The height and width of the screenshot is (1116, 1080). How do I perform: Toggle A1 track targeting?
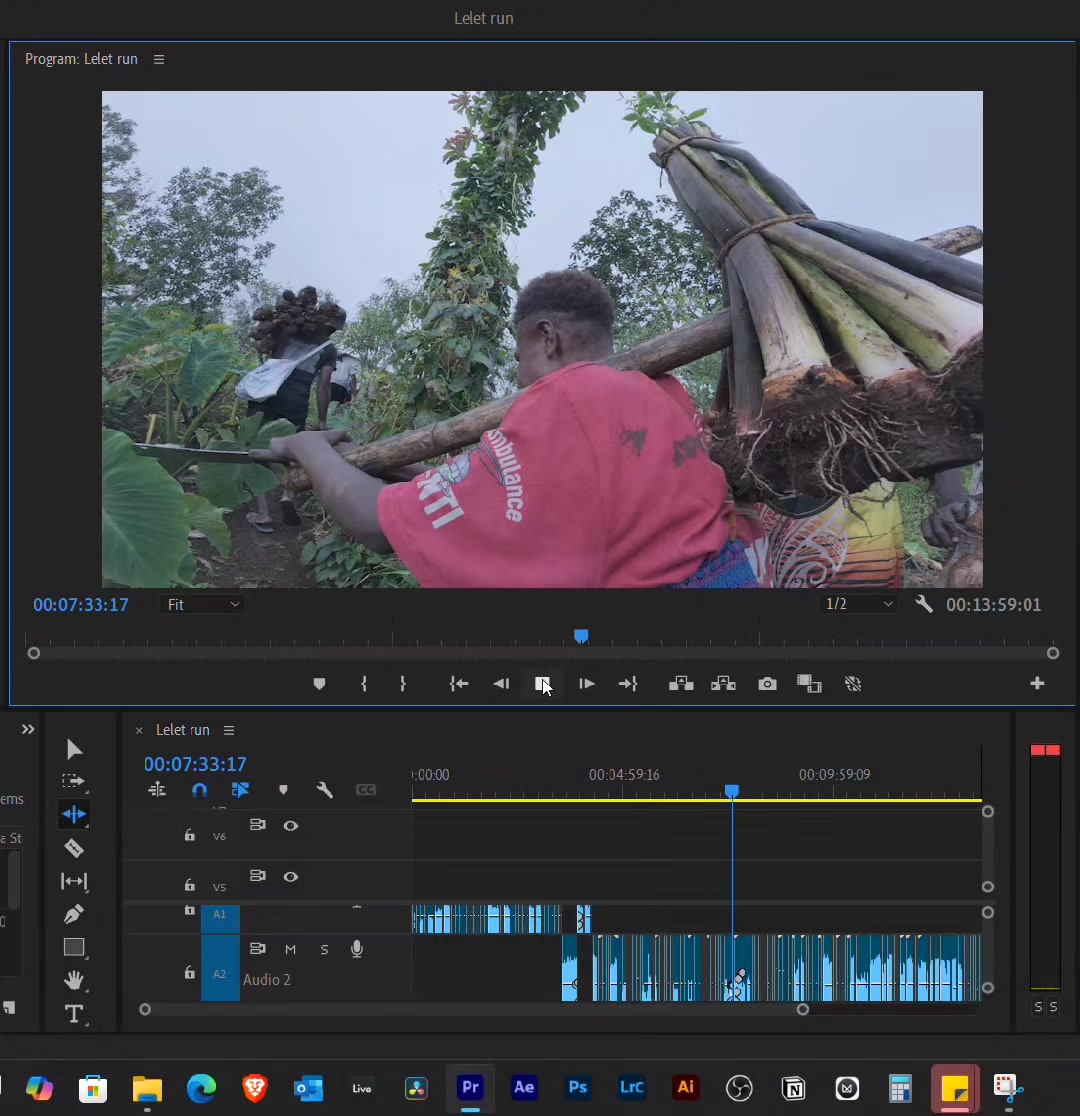(220, 916)
